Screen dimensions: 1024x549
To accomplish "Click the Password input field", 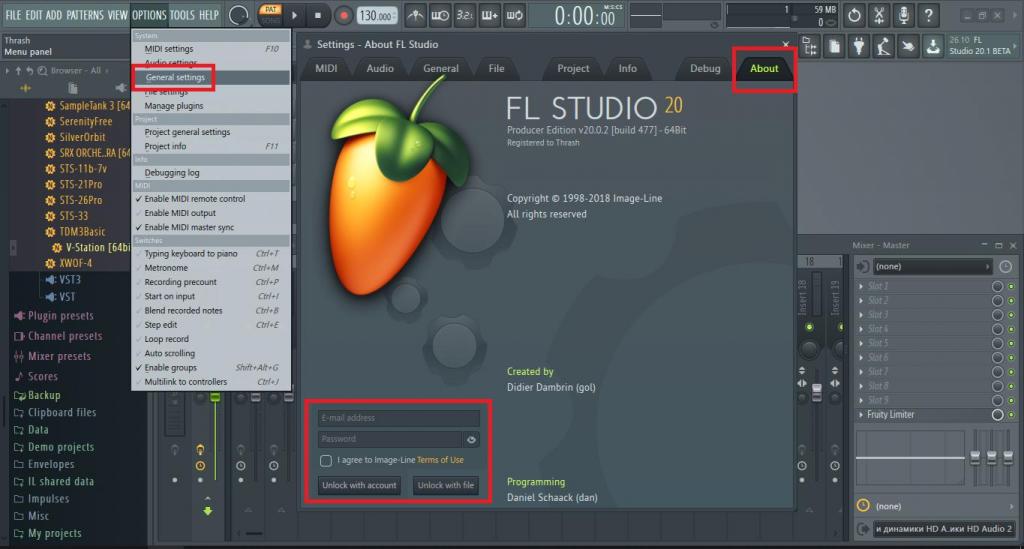I will [x=390, y=439].
